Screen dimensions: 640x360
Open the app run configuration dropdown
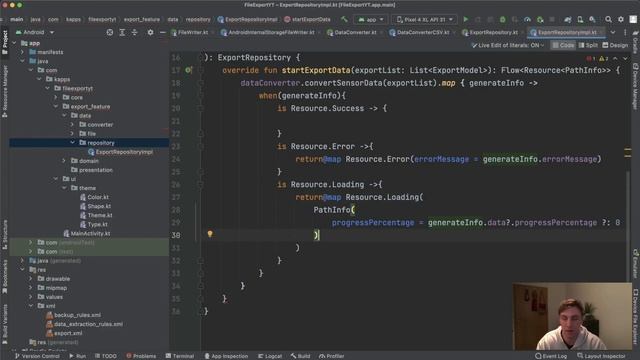371,19
